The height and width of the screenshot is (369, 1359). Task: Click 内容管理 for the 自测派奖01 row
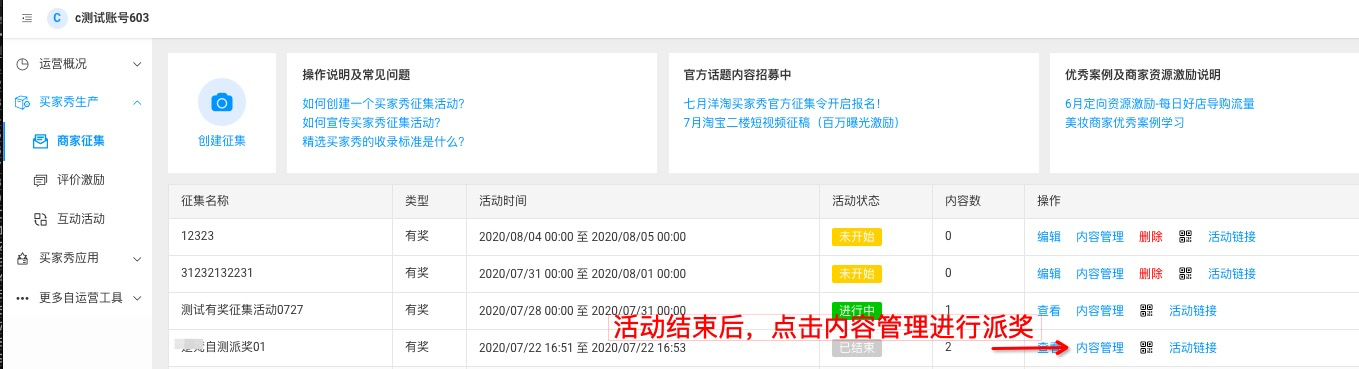coord(1100,348)
